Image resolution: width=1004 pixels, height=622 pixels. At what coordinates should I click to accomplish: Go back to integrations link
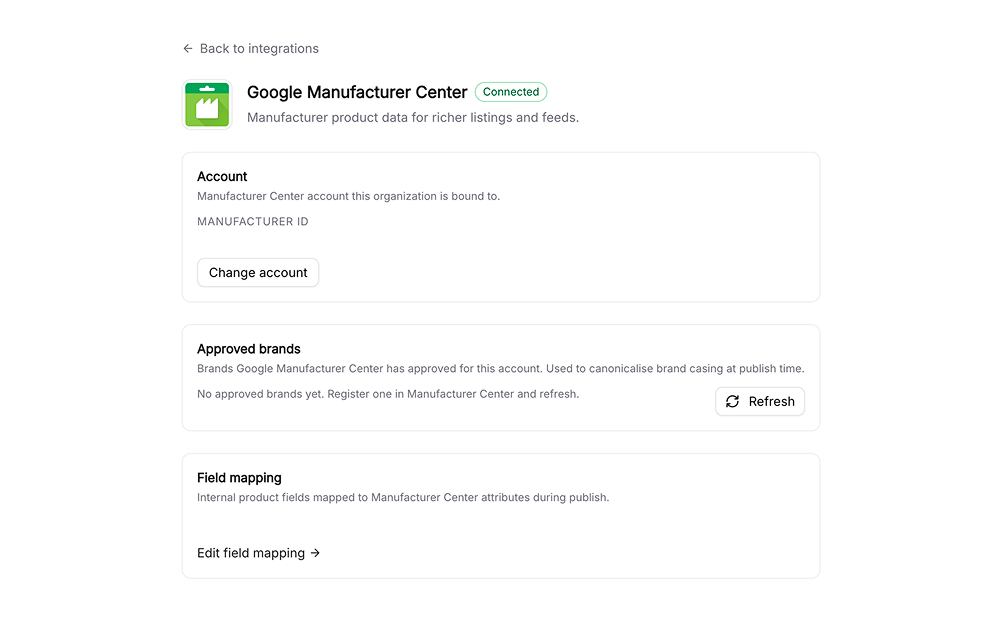coord(250,49)
